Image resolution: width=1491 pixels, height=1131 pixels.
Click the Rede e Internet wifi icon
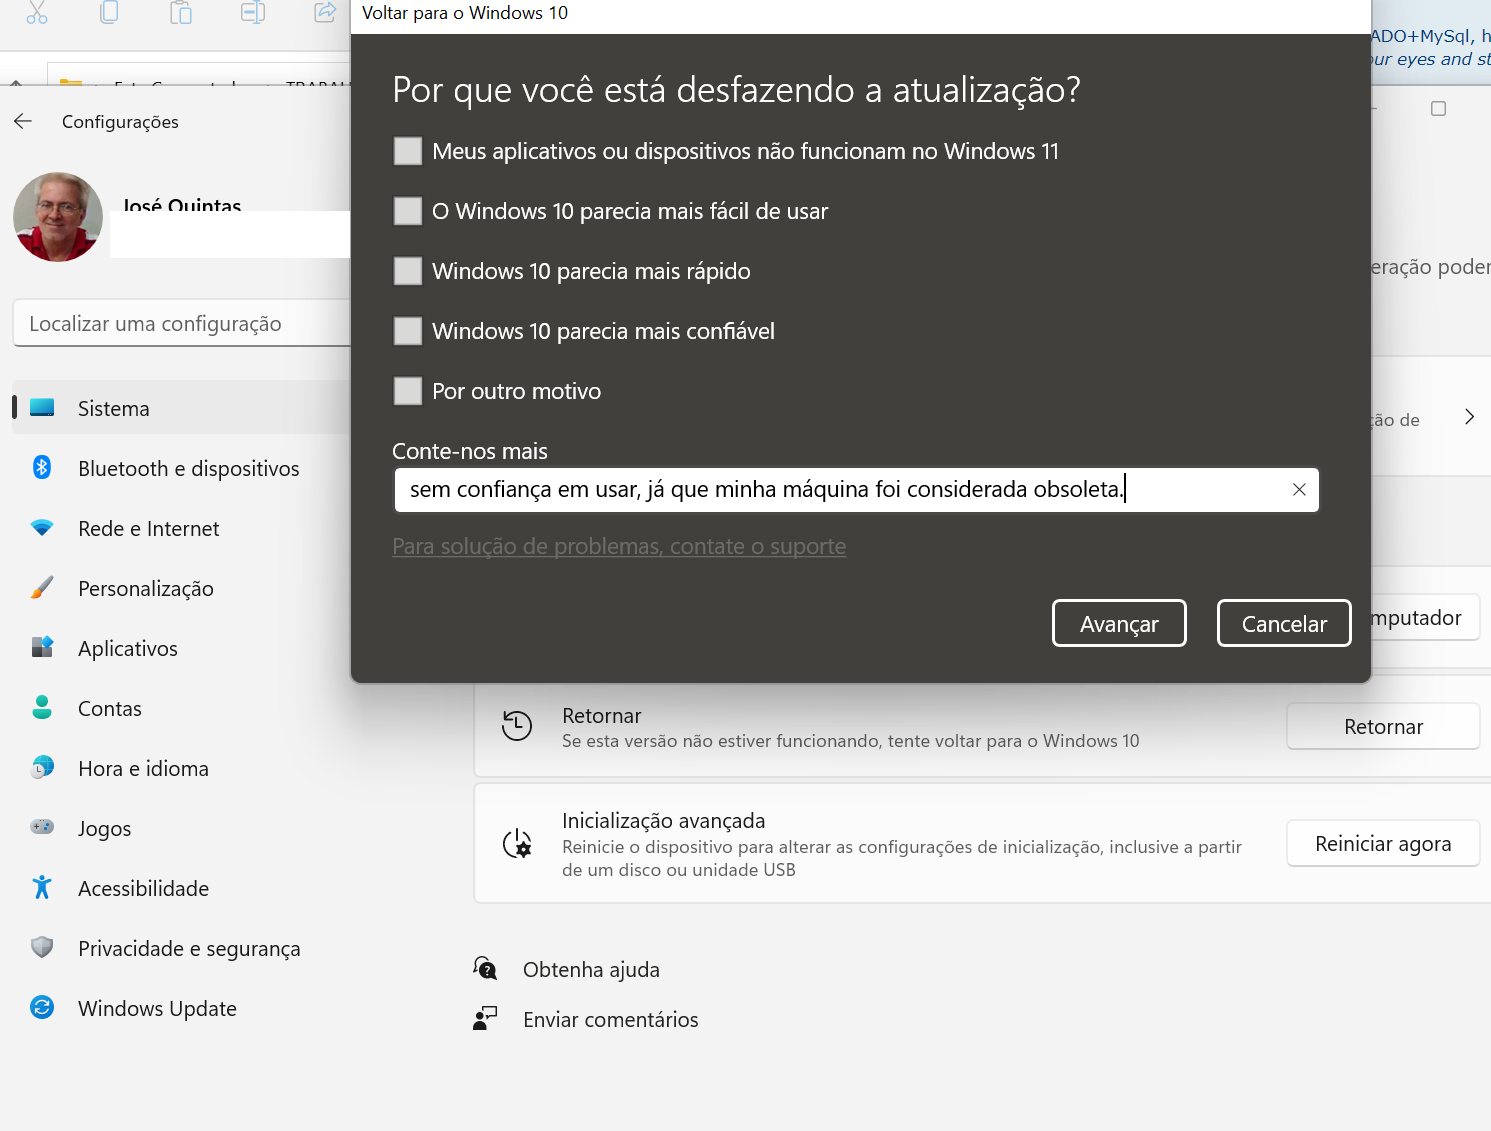tap(42, 527)
